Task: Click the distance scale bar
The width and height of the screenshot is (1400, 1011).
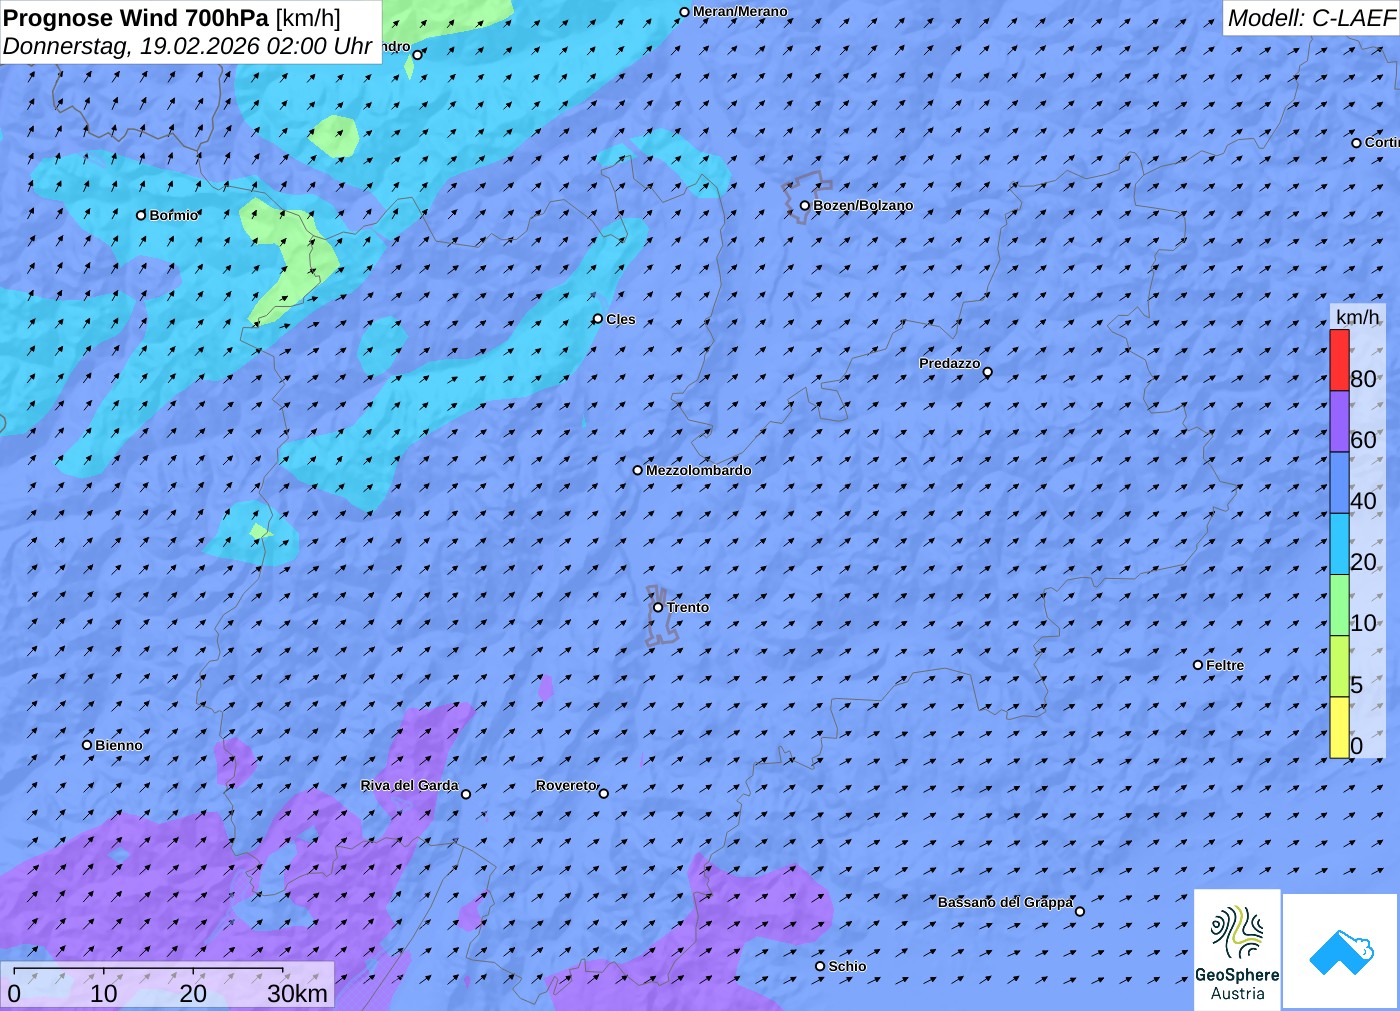Action: coord(148,971)
